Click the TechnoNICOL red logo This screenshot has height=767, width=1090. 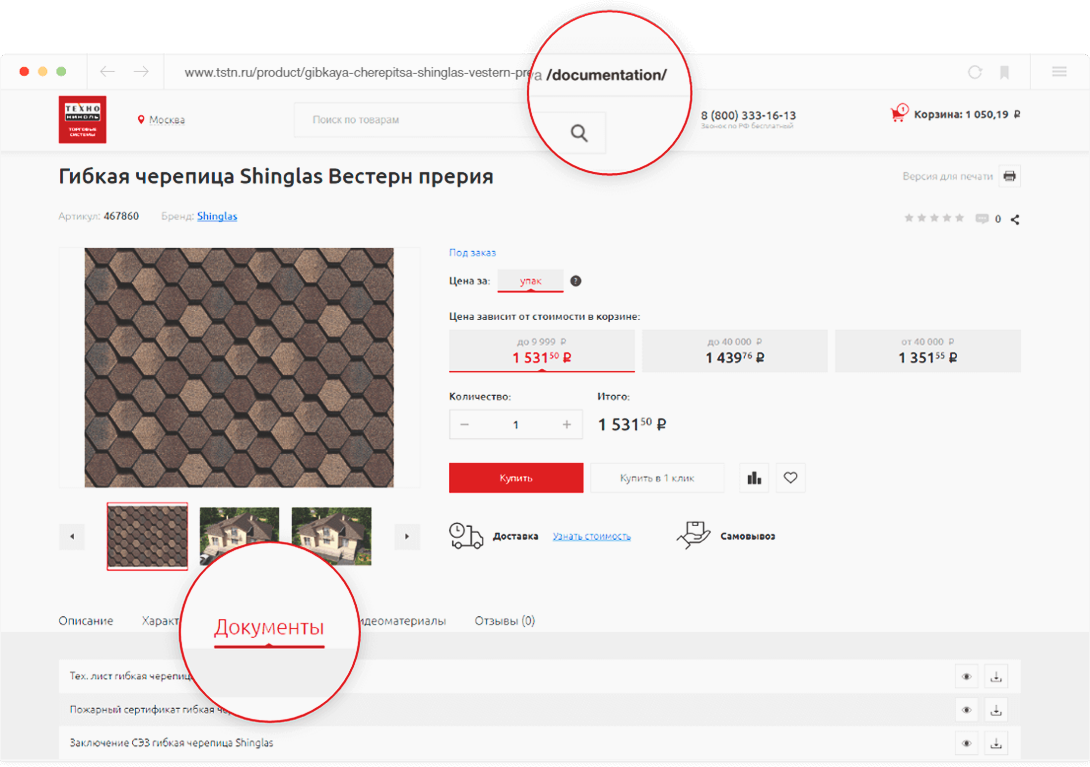pos(82,120)
